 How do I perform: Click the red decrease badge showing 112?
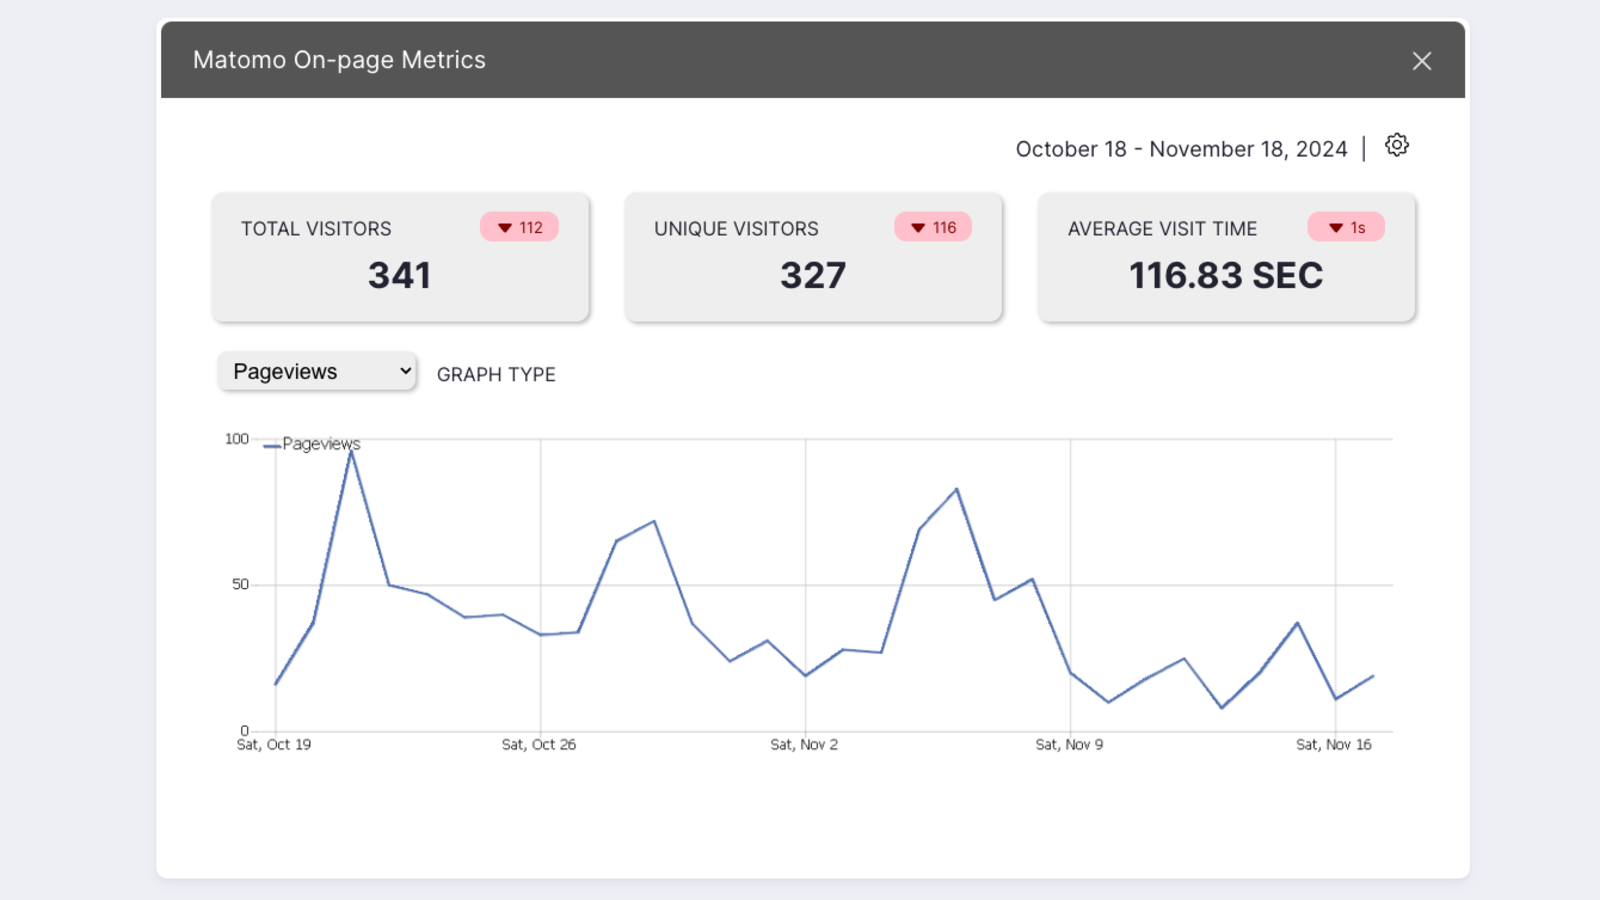click(x=519, y=227)
